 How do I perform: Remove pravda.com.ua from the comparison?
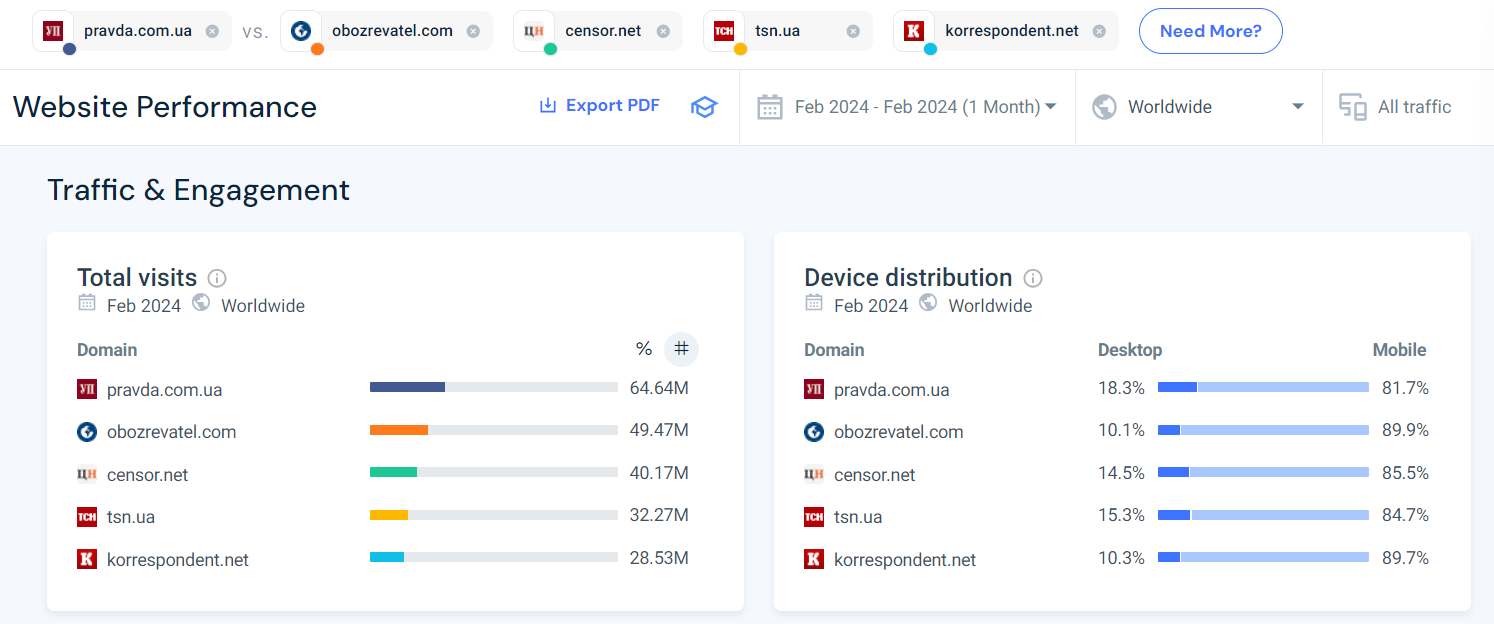(212, 31)
